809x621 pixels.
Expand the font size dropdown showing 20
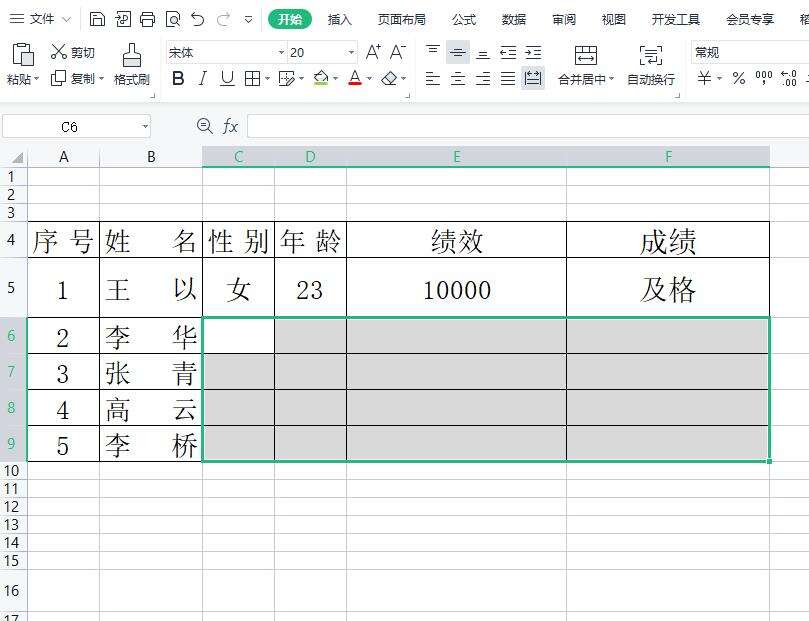(x=351, y=52)
